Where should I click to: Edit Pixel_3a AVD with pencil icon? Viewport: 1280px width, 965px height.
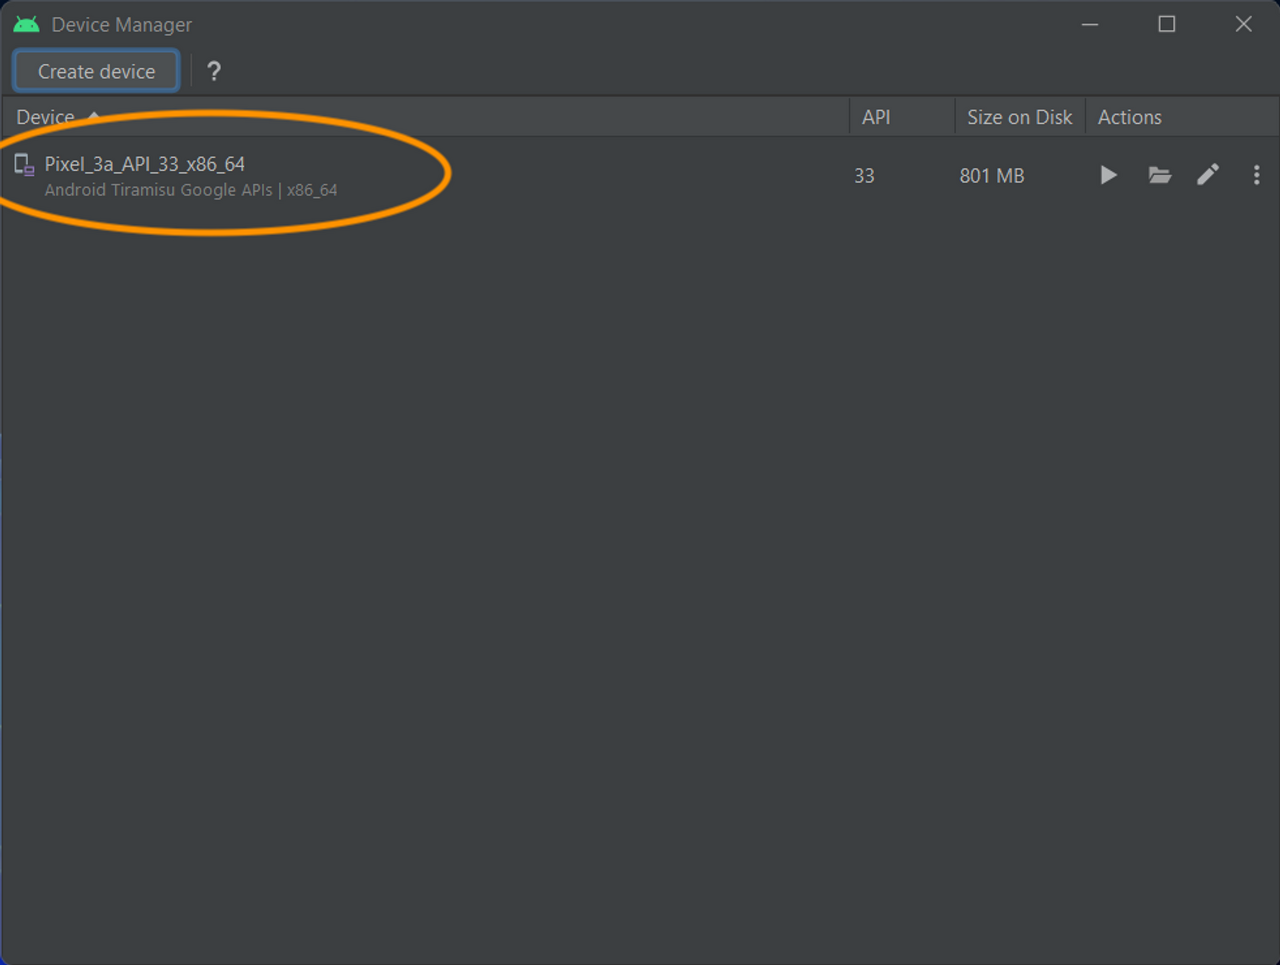pos(1208,175)
